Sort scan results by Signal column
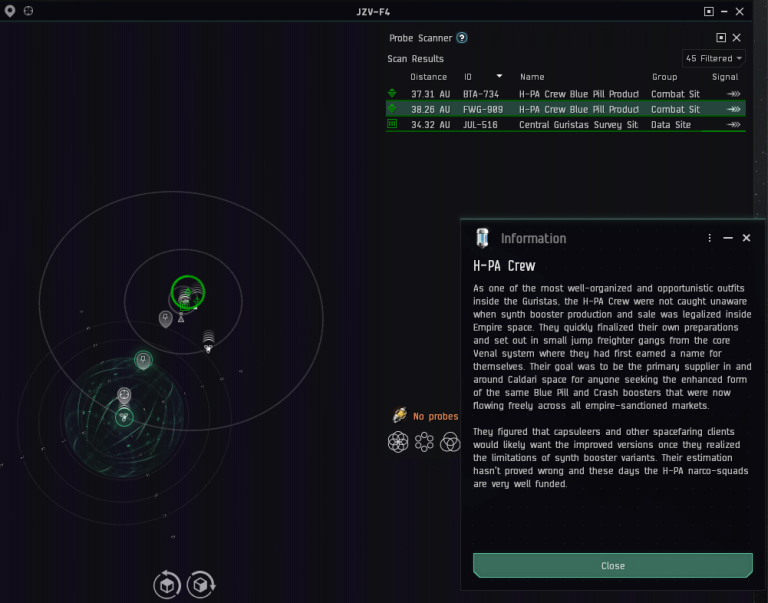Screen dimensions: 768x603 click(x=724, y=77)
